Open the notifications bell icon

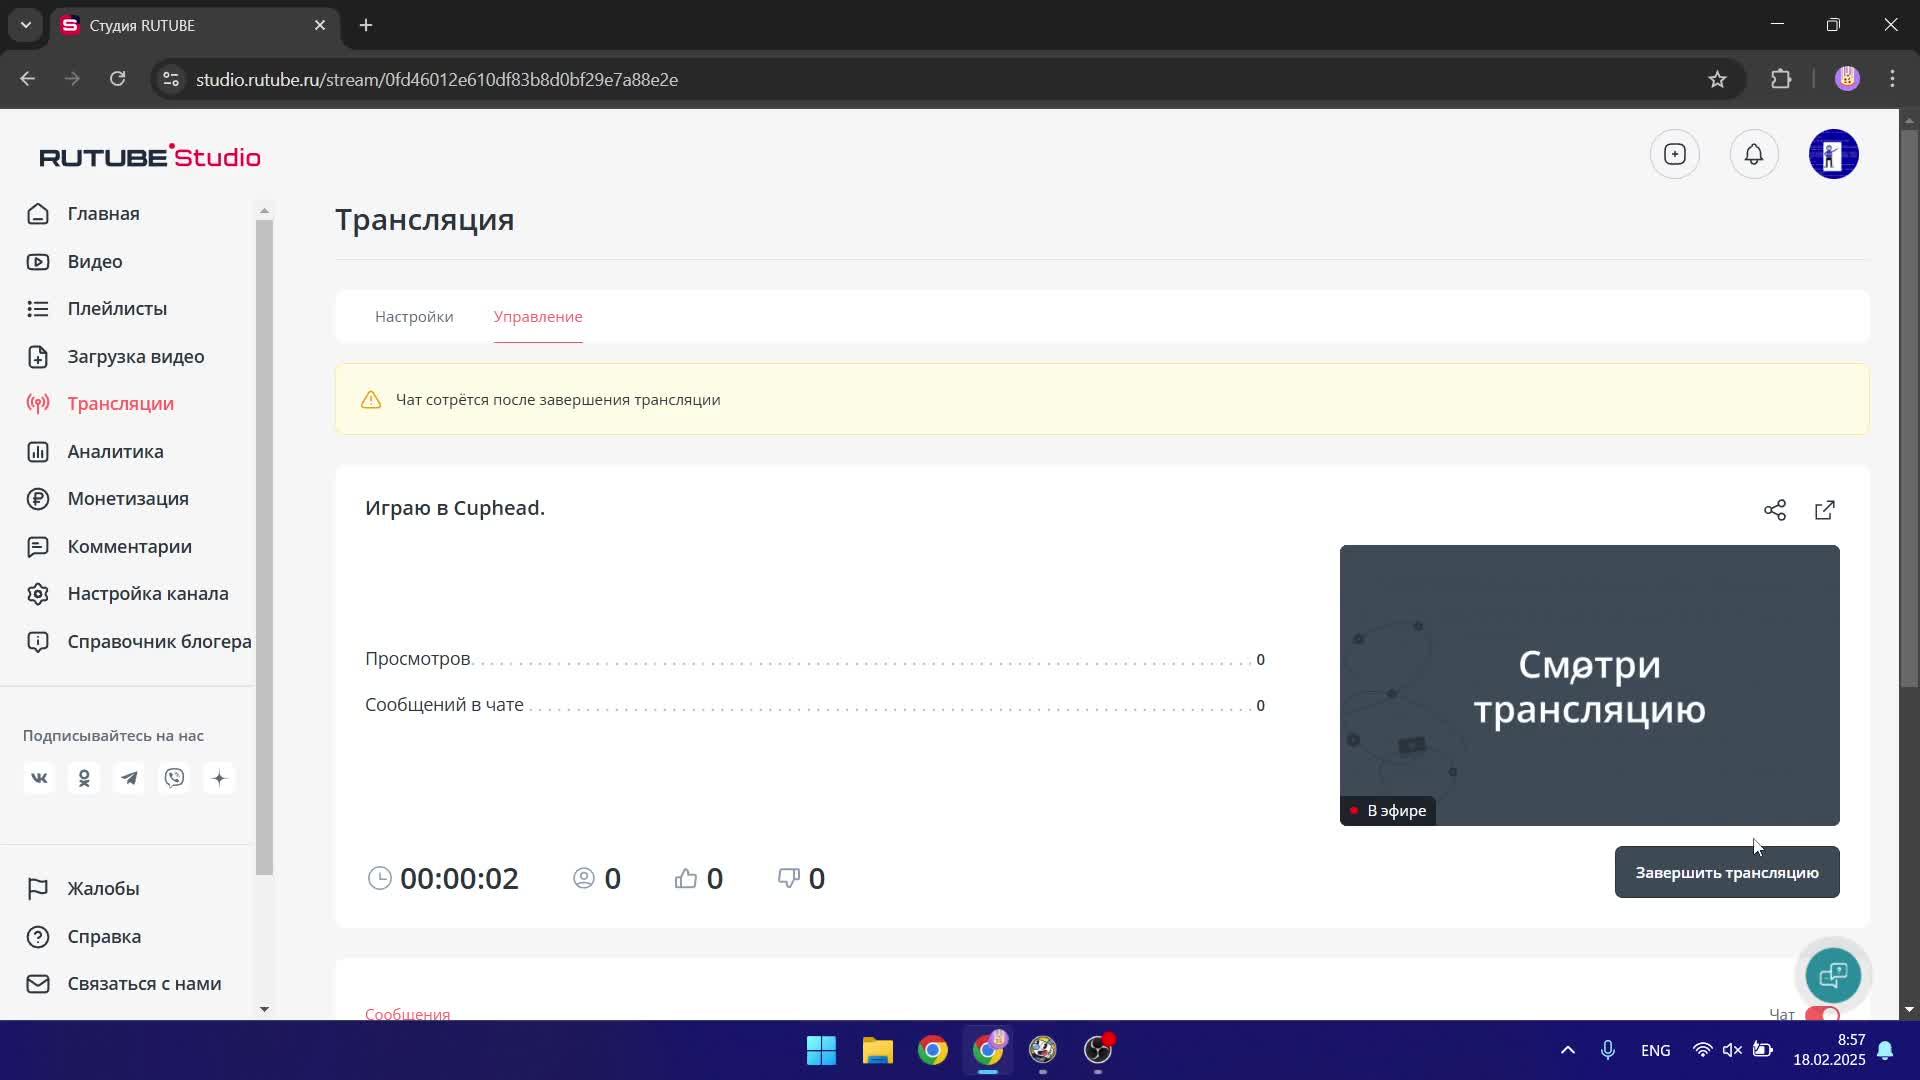tap(1754, 154)
